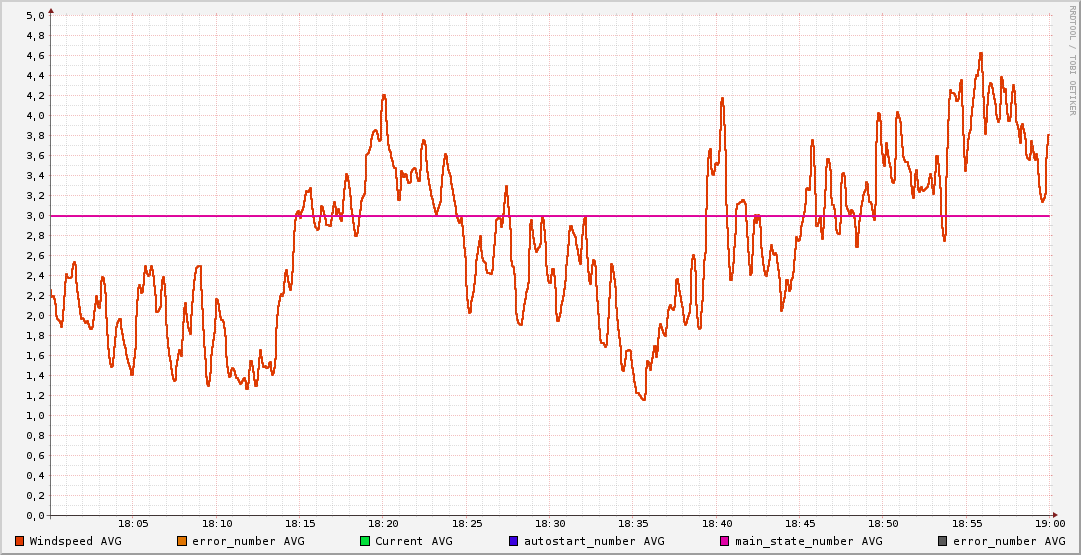The width and height of the screenshot is (1081, 555).
Task: Click the green Current legend swatch
Action: pos(365,541)
